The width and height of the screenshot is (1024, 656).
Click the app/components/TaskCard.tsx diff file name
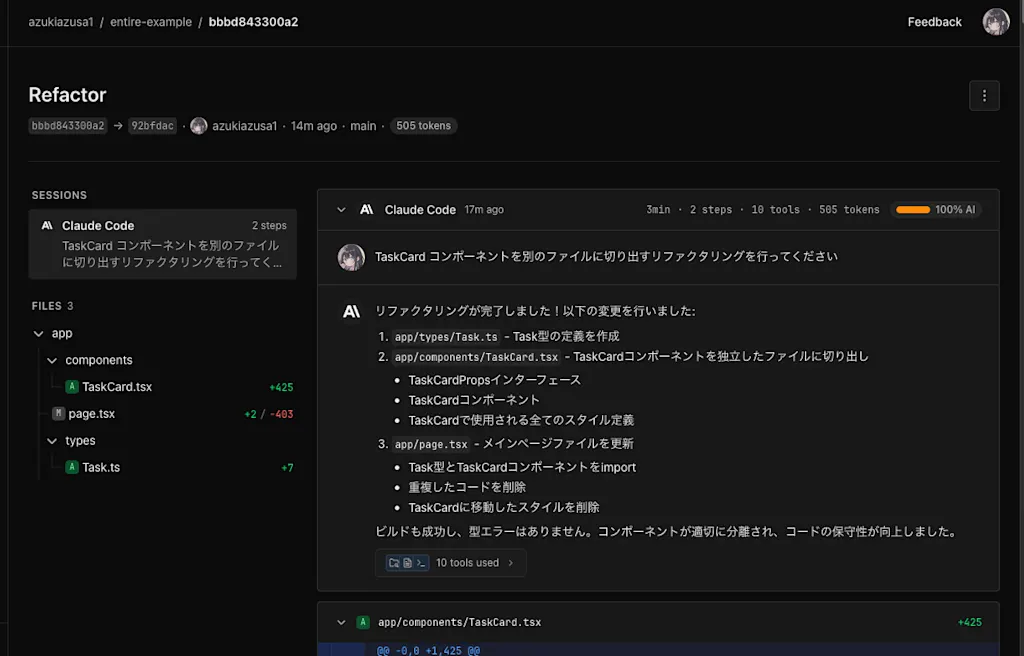pyautogui.click(x=460, y=623)
